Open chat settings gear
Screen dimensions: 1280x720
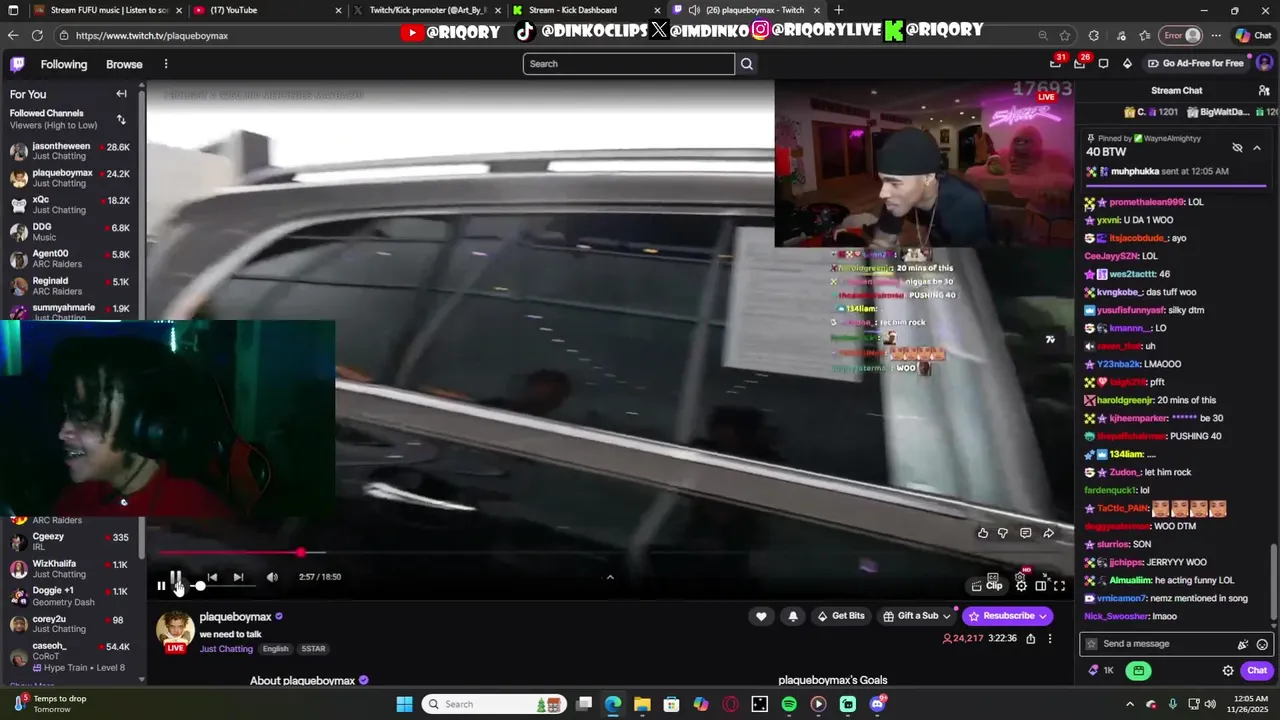point(1228,670)
